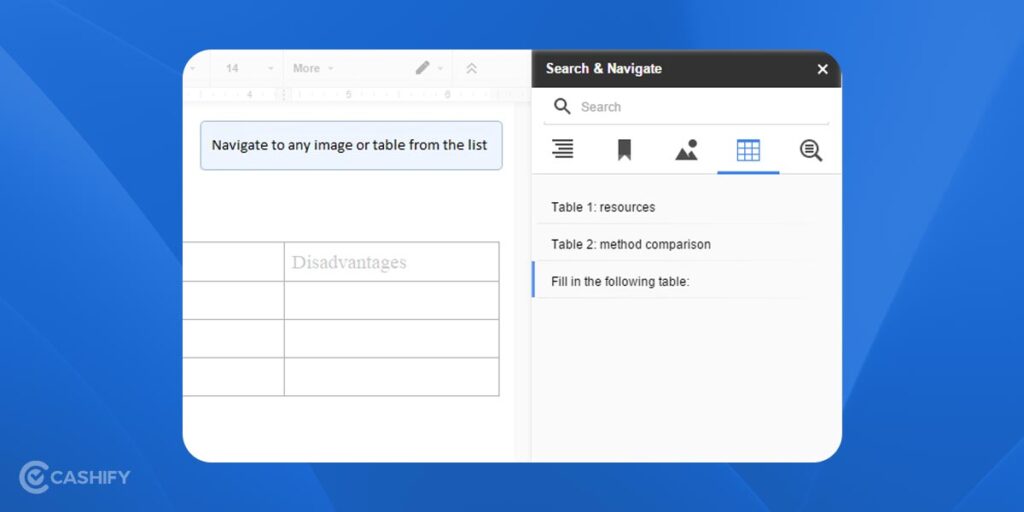This screenshot has height=512, width=1024.
Task: Switch to the bookmarks tab
Action: 624,150
